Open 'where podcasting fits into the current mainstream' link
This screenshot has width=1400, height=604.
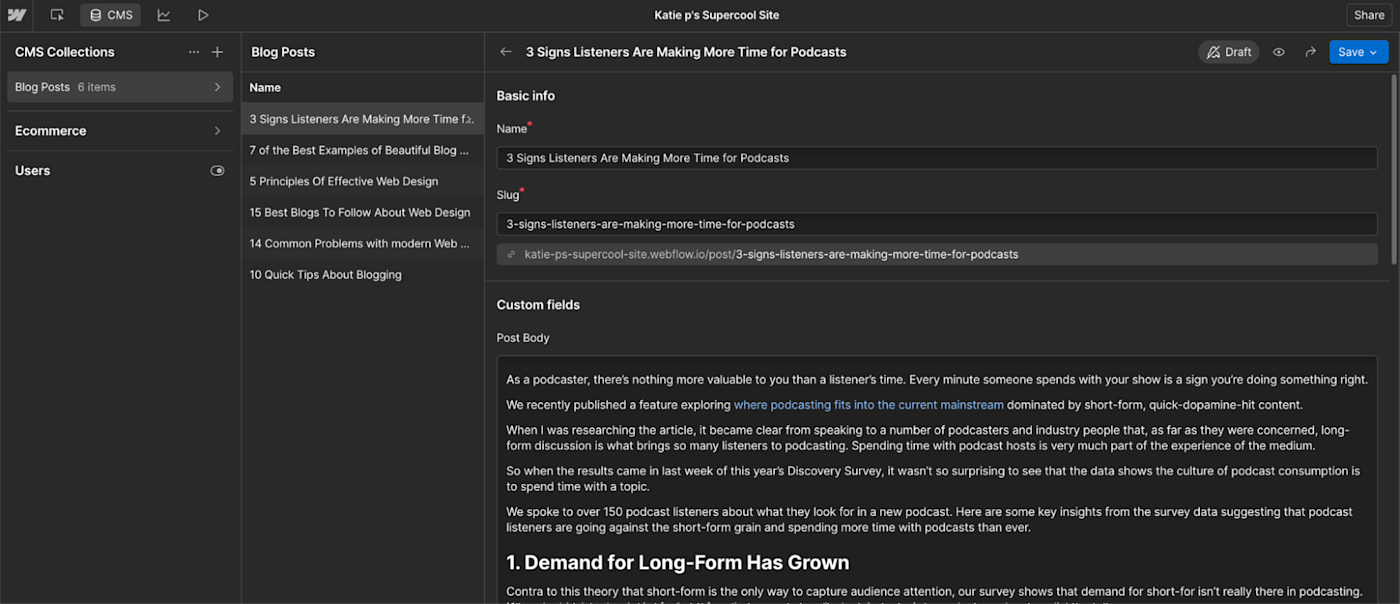pos(868,405)
